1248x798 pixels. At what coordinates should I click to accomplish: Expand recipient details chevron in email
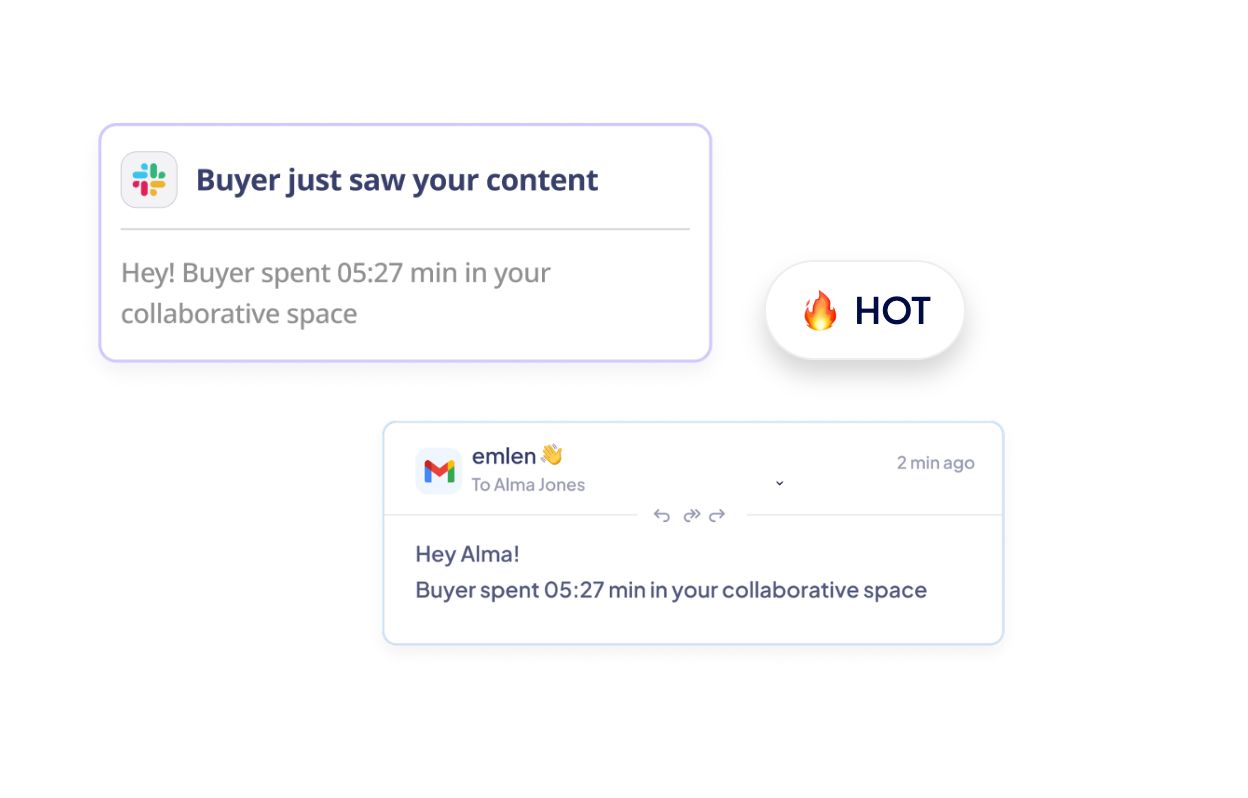point(780,484)
